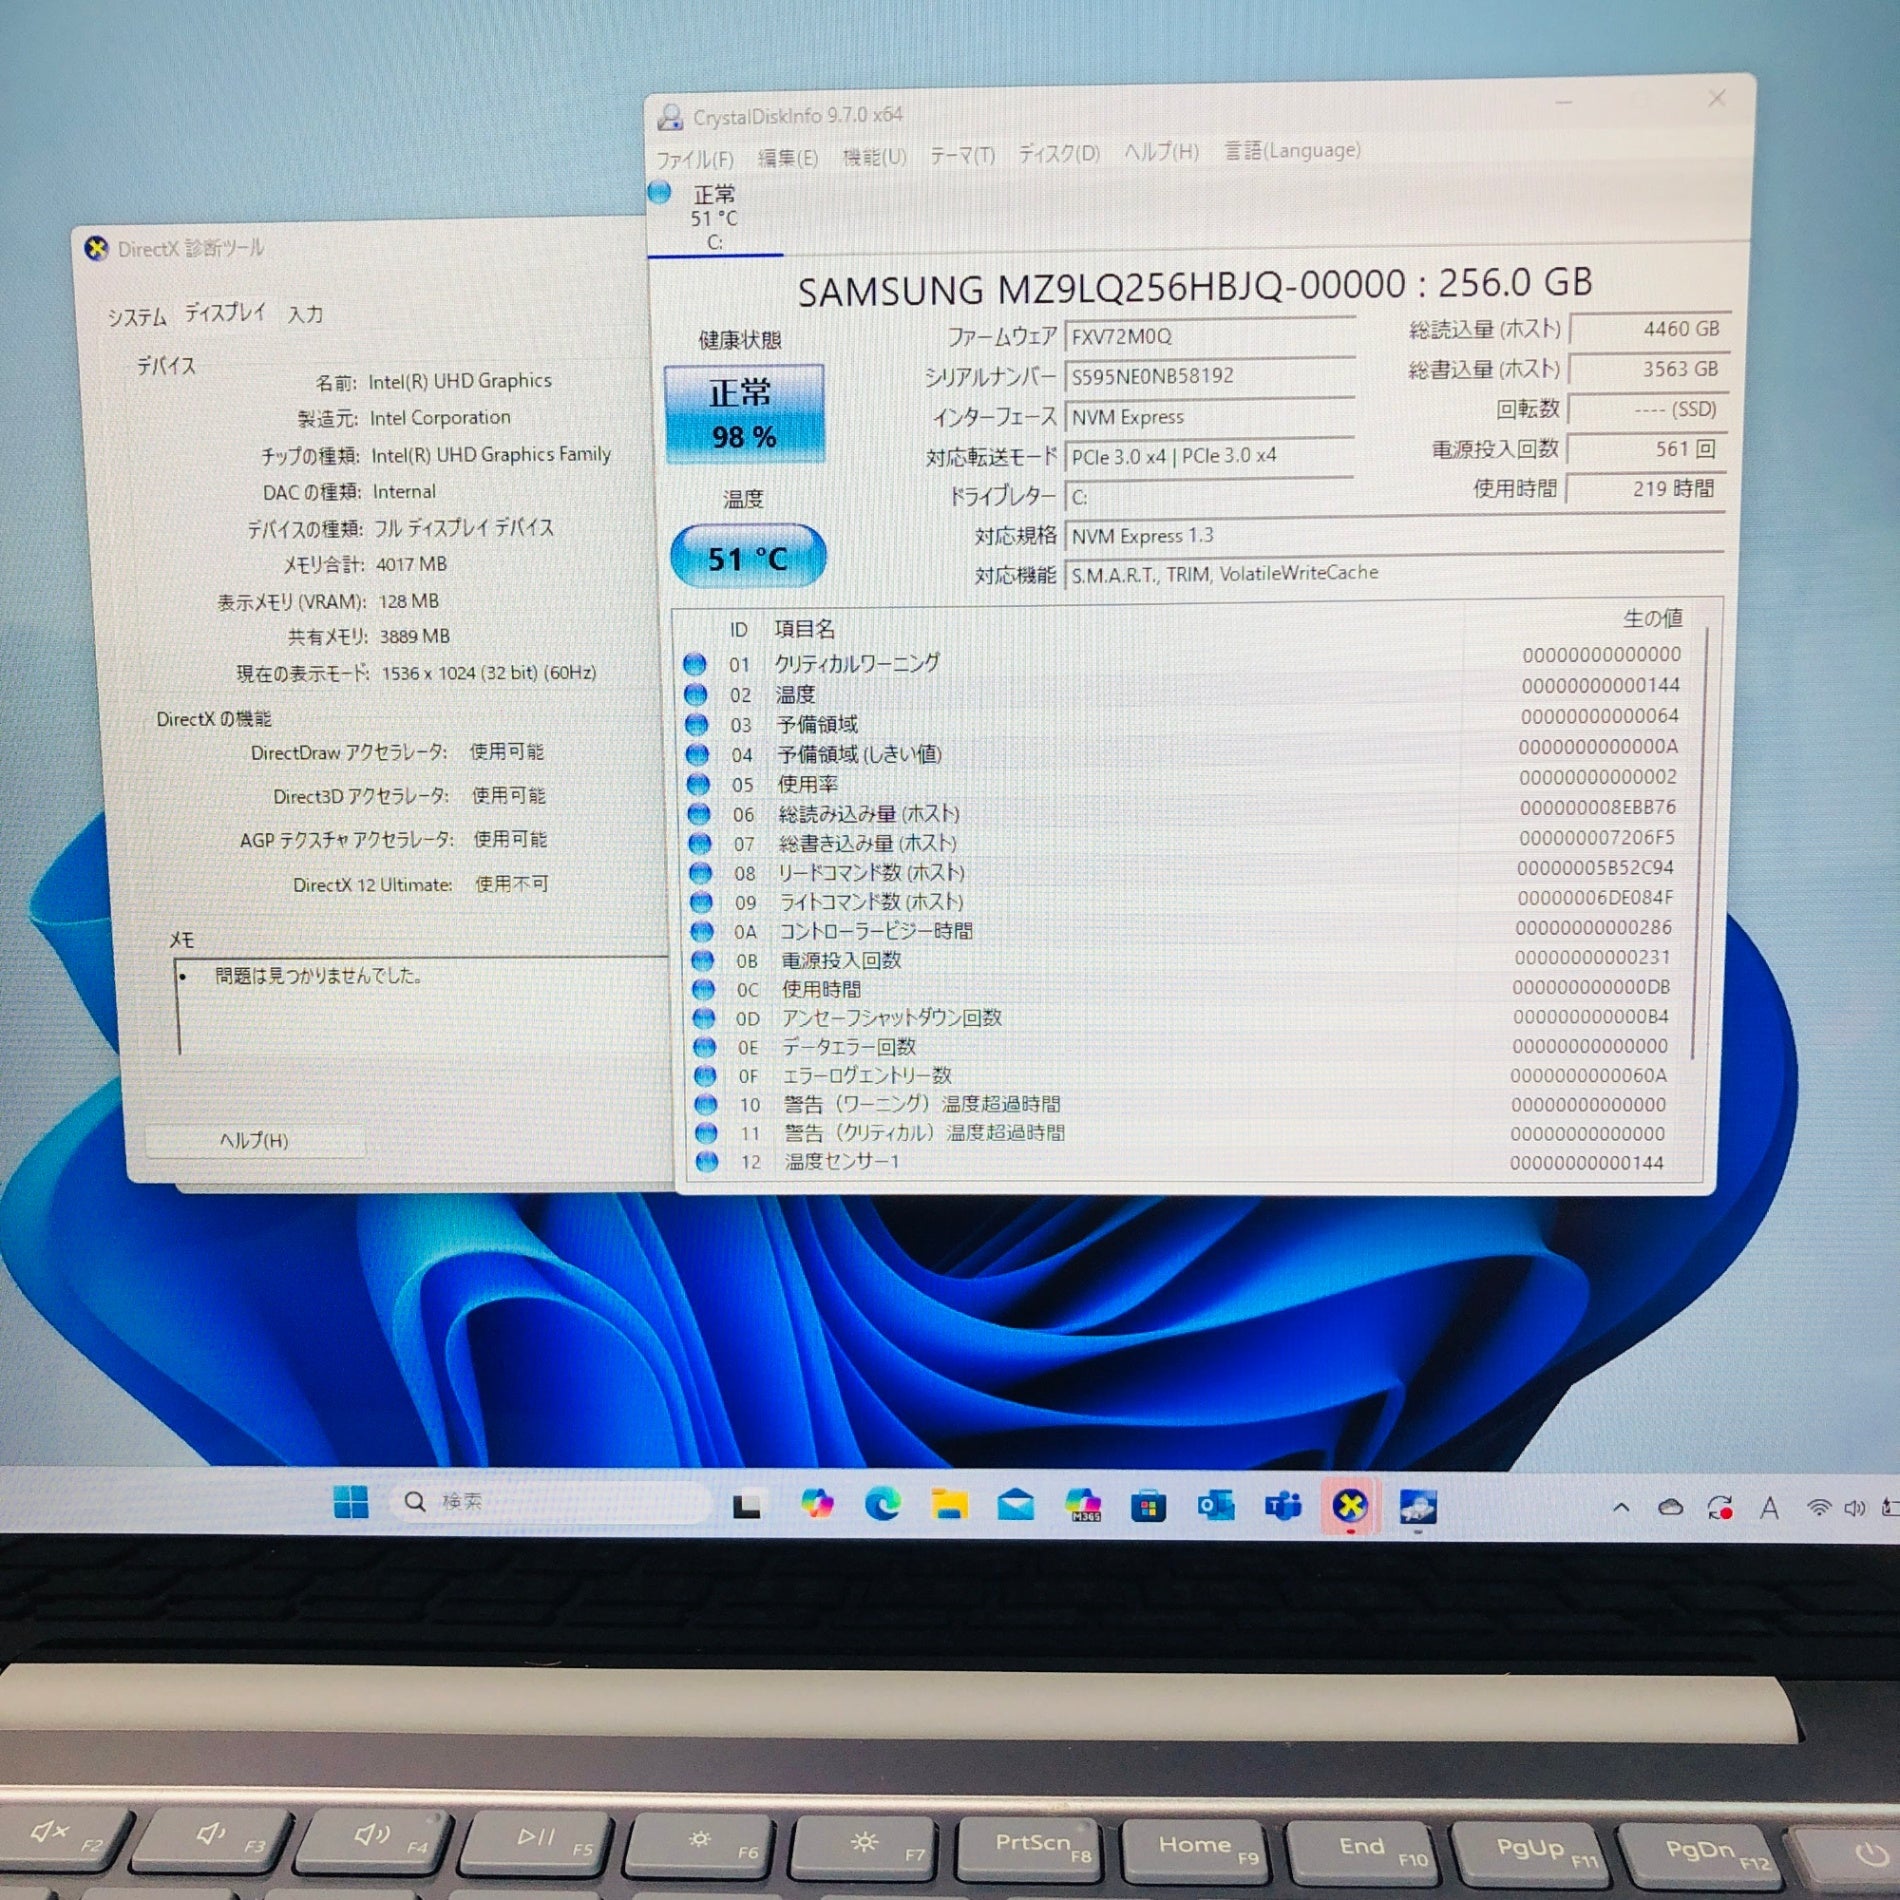
Task: Open File Explorer from the taskbar
Action: pos(949,1505)
